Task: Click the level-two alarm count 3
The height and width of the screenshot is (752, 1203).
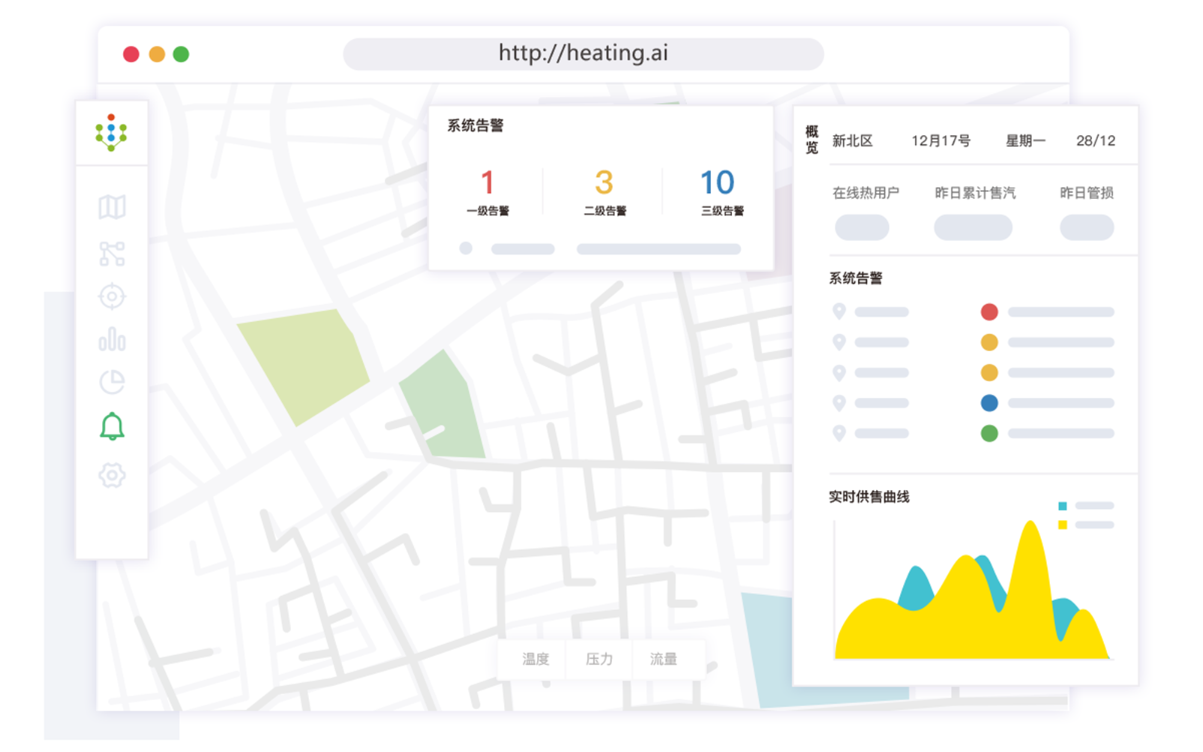Action: (604, 183)
